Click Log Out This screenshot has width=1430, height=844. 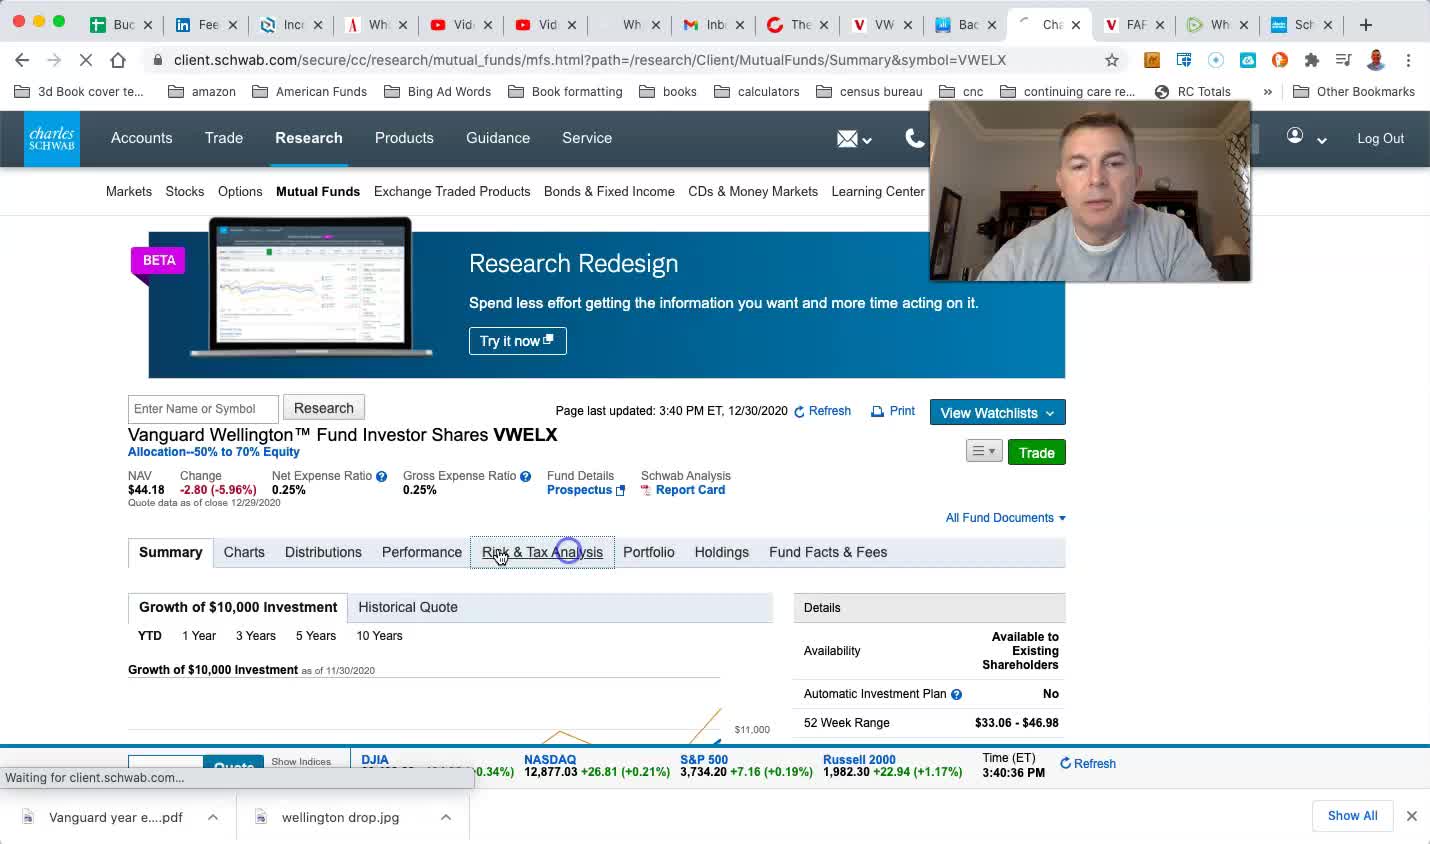(x=1380, y=139)
